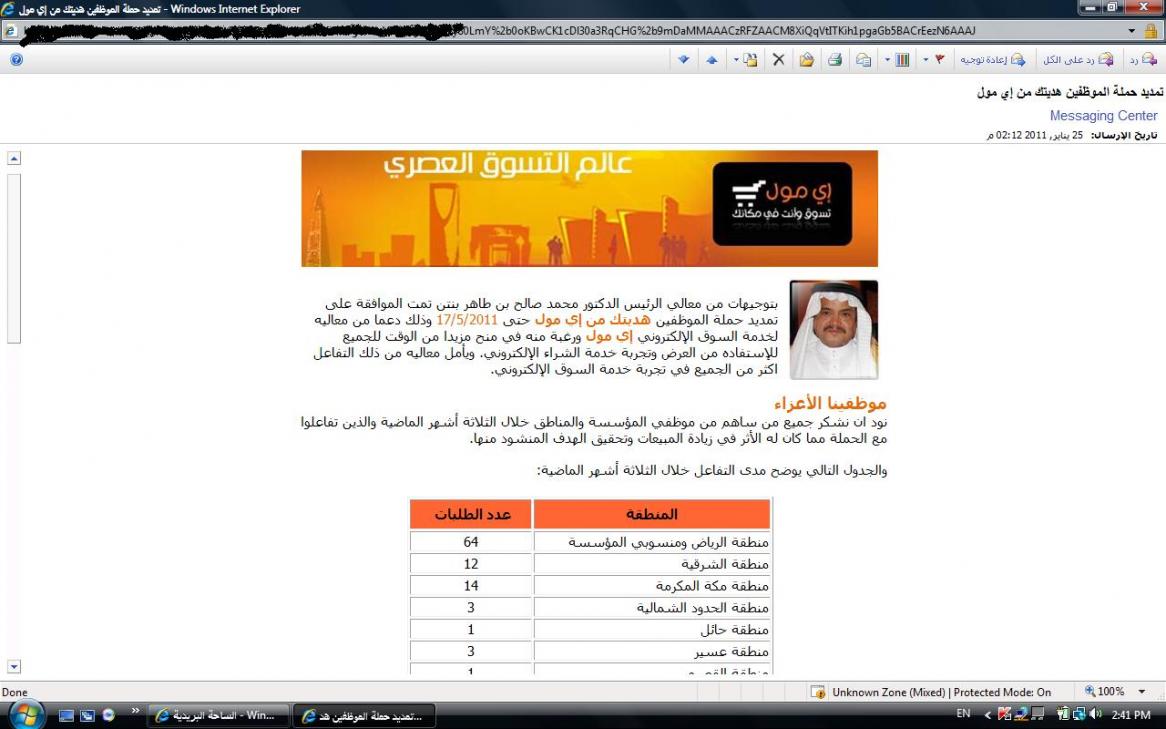Click the network connection tray icon
The image size is (1166, 729).
tap(1080, 715)
